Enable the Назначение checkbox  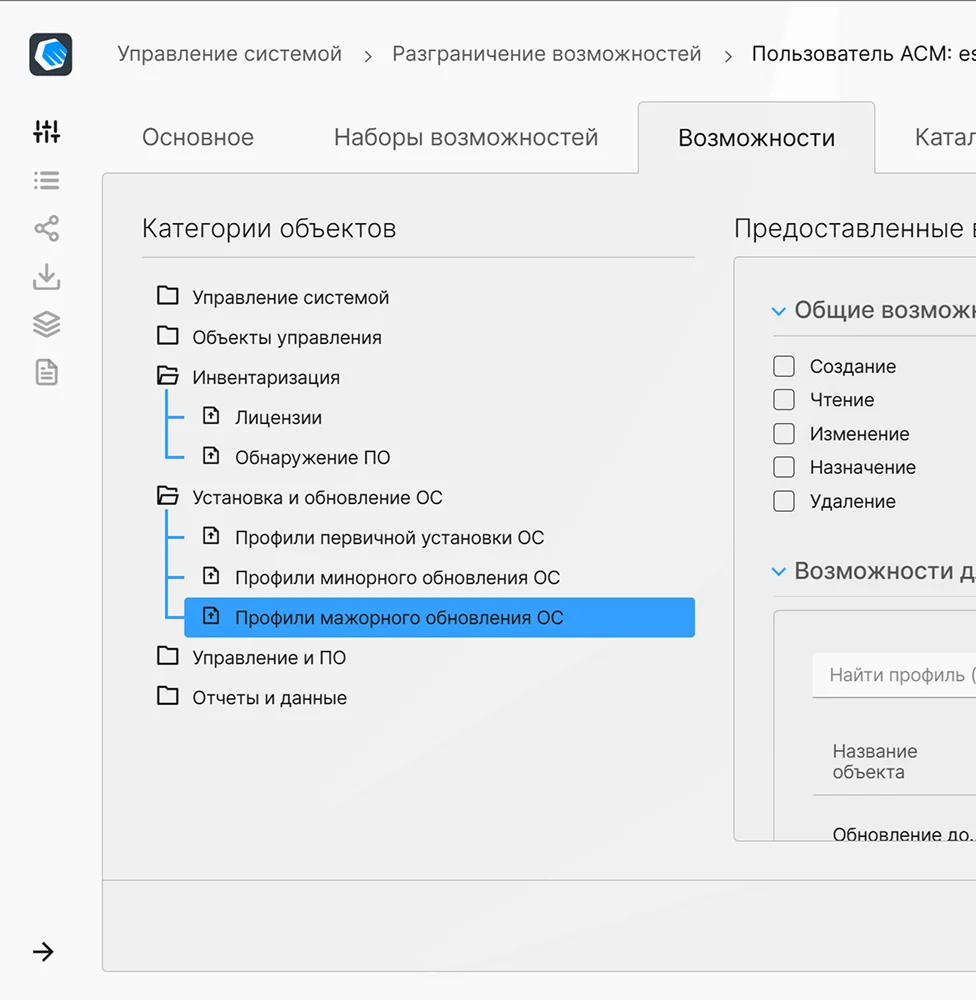(x=784, y=467)
